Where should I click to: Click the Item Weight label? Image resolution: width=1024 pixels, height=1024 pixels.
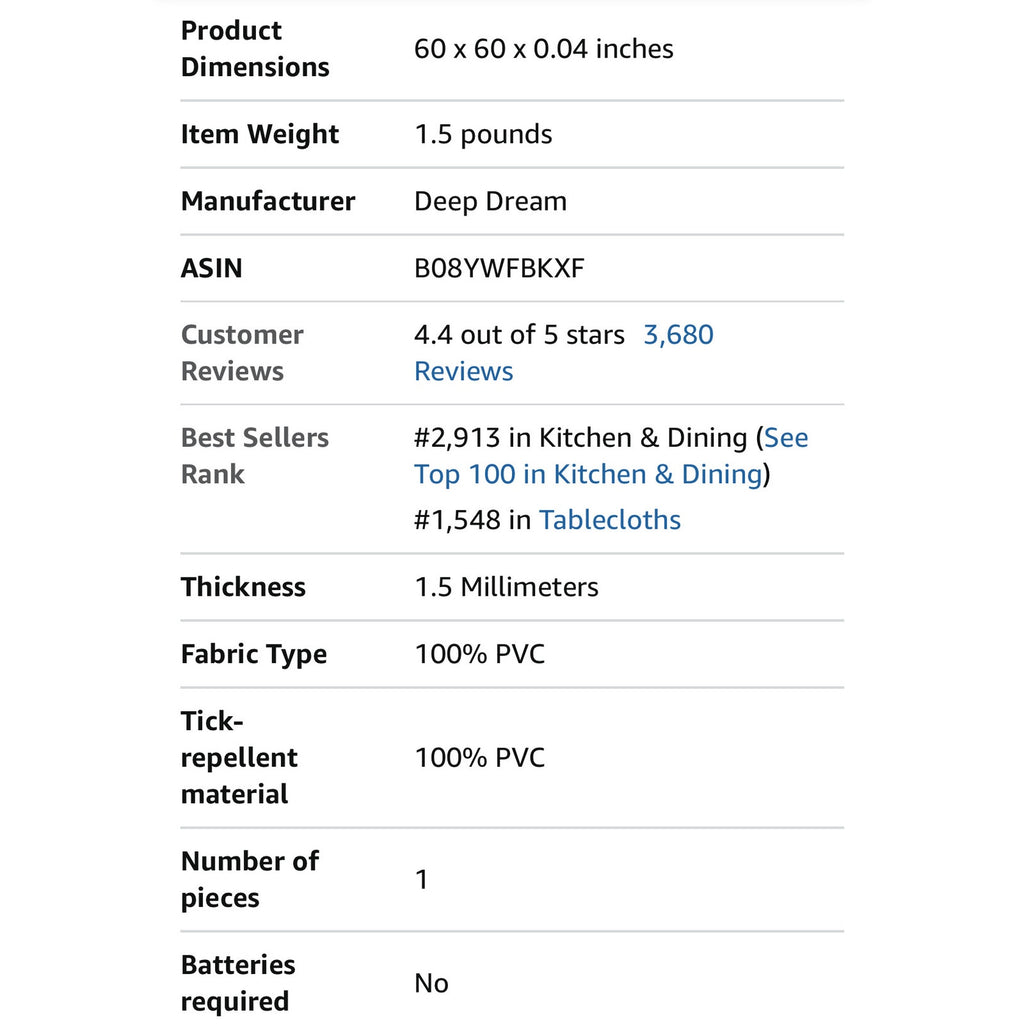coord(260,135)
